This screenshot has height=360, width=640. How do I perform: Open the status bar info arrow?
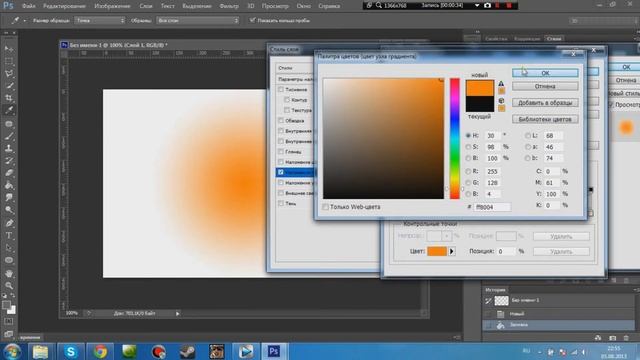[178, 313]
